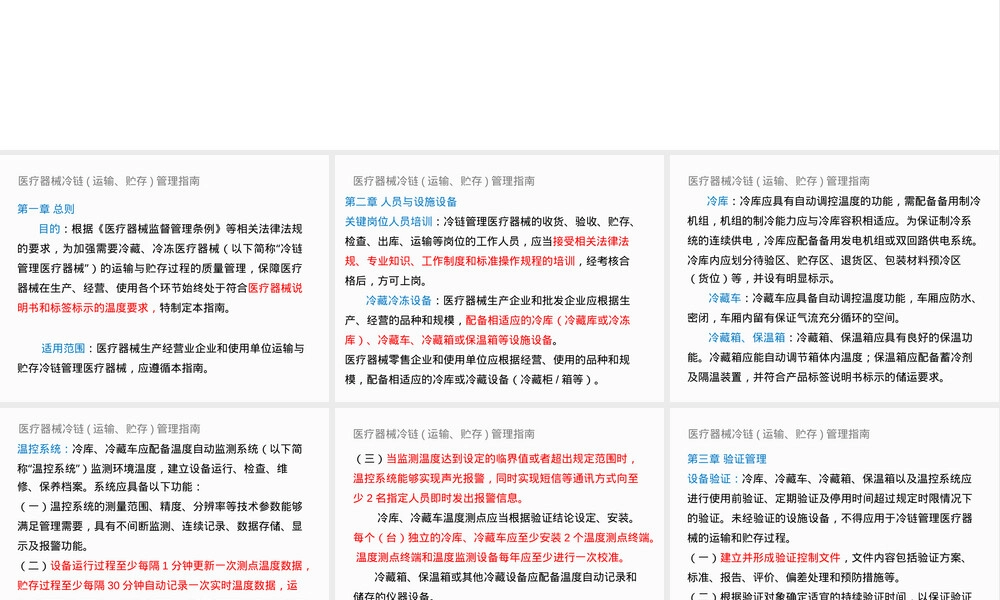The image size is (1000, 600).
Task: Click red text 每个（台）独立的冷库、冷藏车
Action: coord(504,538)
